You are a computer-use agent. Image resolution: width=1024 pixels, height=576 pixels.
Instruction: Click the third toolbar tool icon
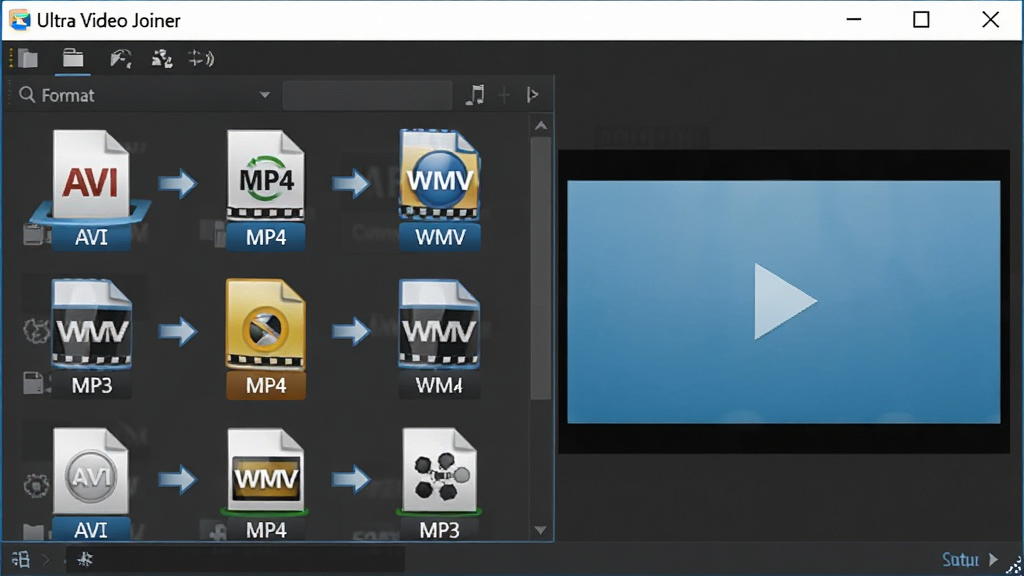120,59
